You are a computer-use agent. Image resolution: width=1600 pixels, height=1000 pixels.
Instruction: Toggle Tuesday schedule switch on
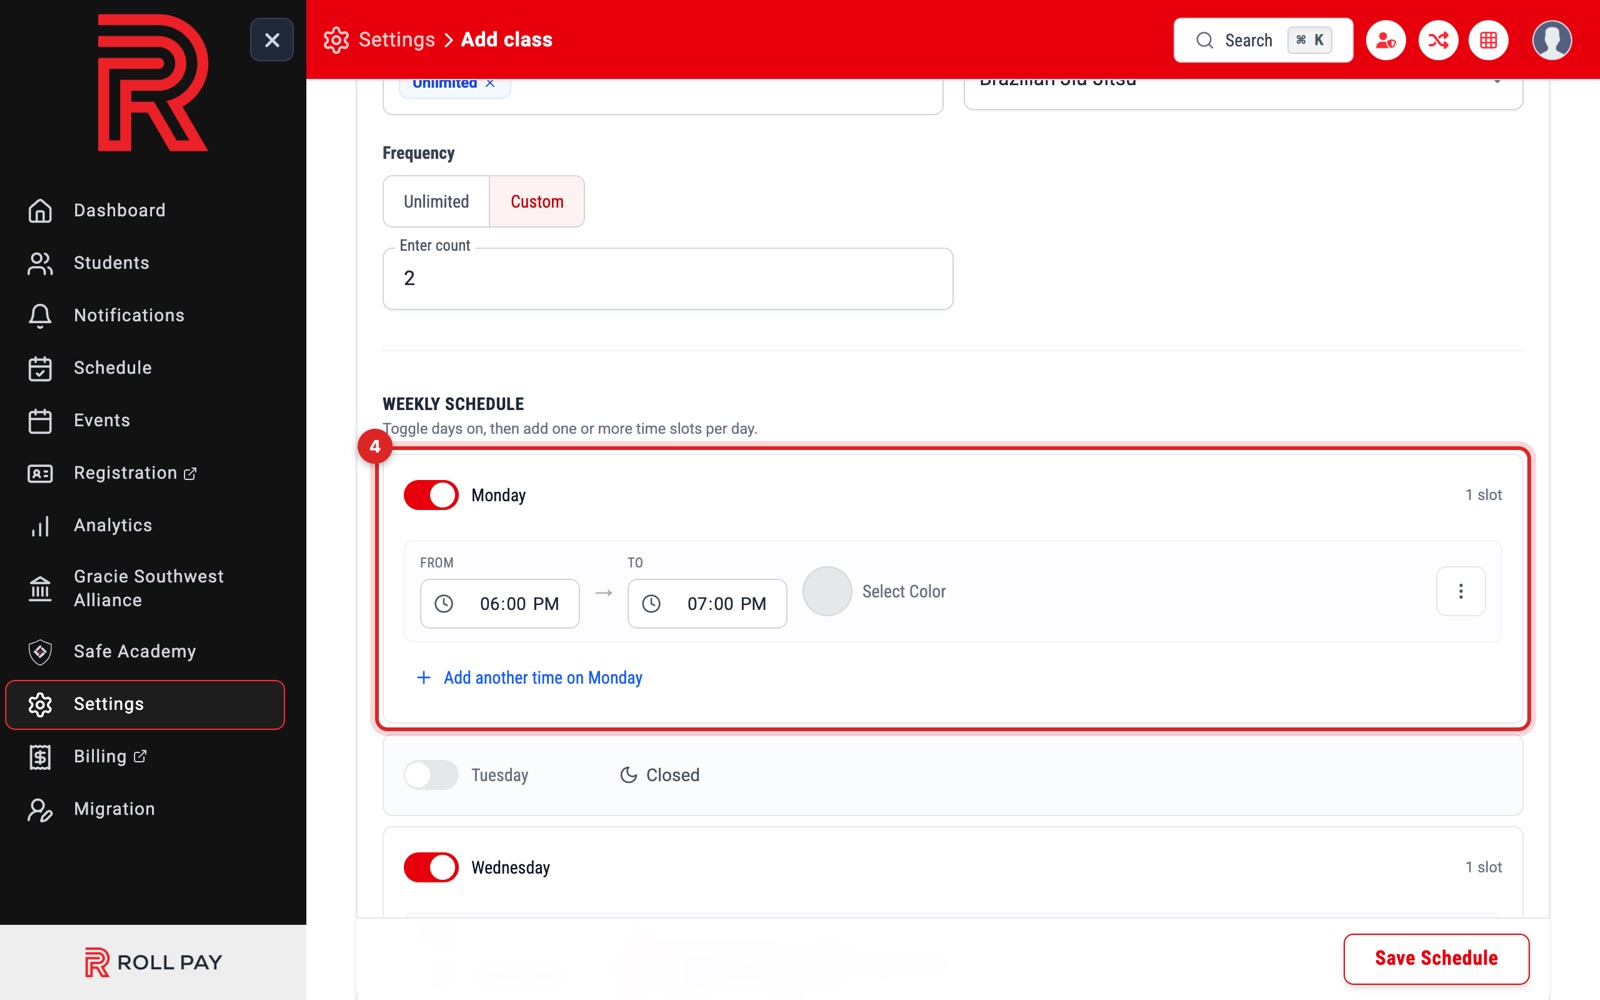click(431, 775)
